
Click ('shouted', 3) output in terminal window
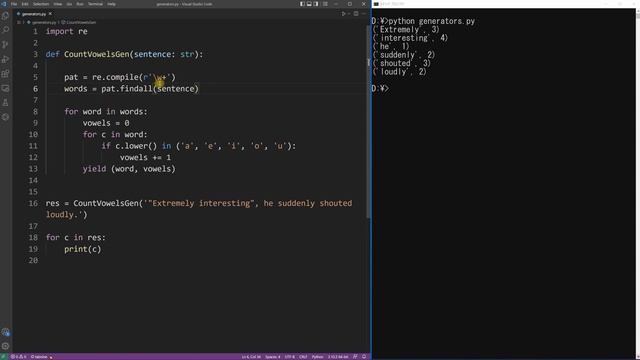point(402,63)
